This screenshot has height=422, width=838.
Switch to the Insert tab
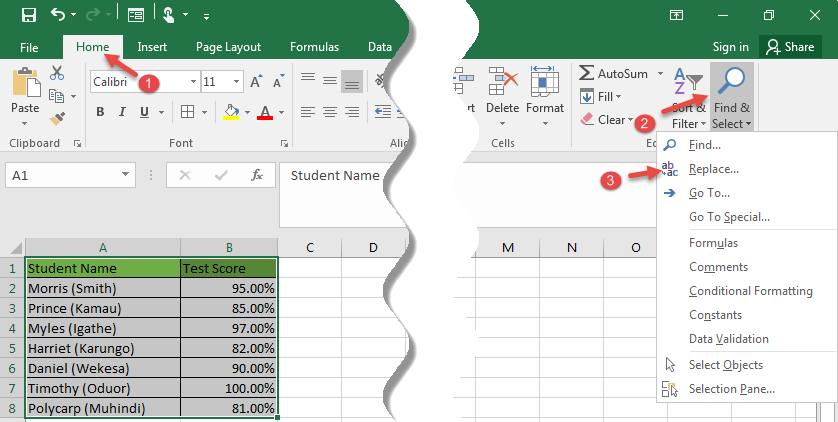152,47
